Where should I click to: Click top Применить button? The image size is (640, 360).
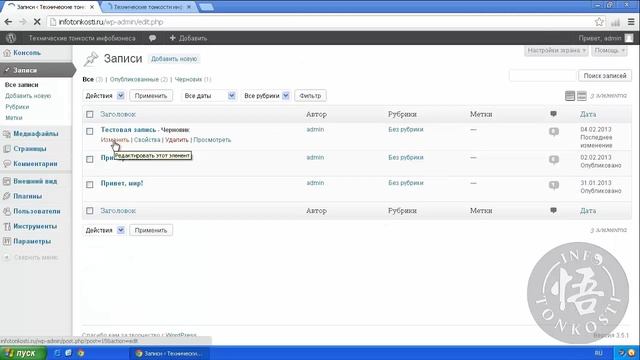click(151, 96)
